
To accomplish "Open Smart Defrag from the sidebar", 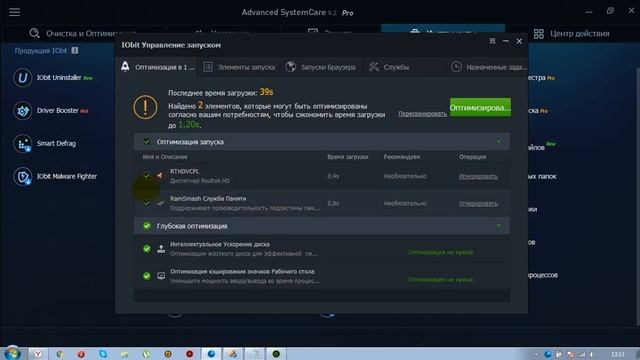I will (45, 144).
